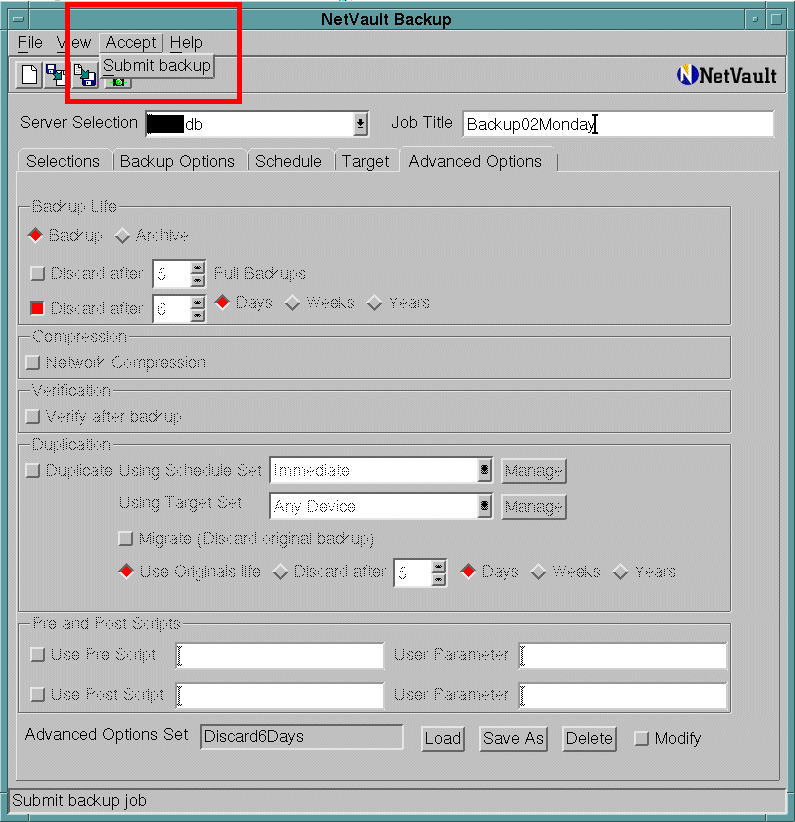Switch to the Backup Options tab

(x=177, y=161)
